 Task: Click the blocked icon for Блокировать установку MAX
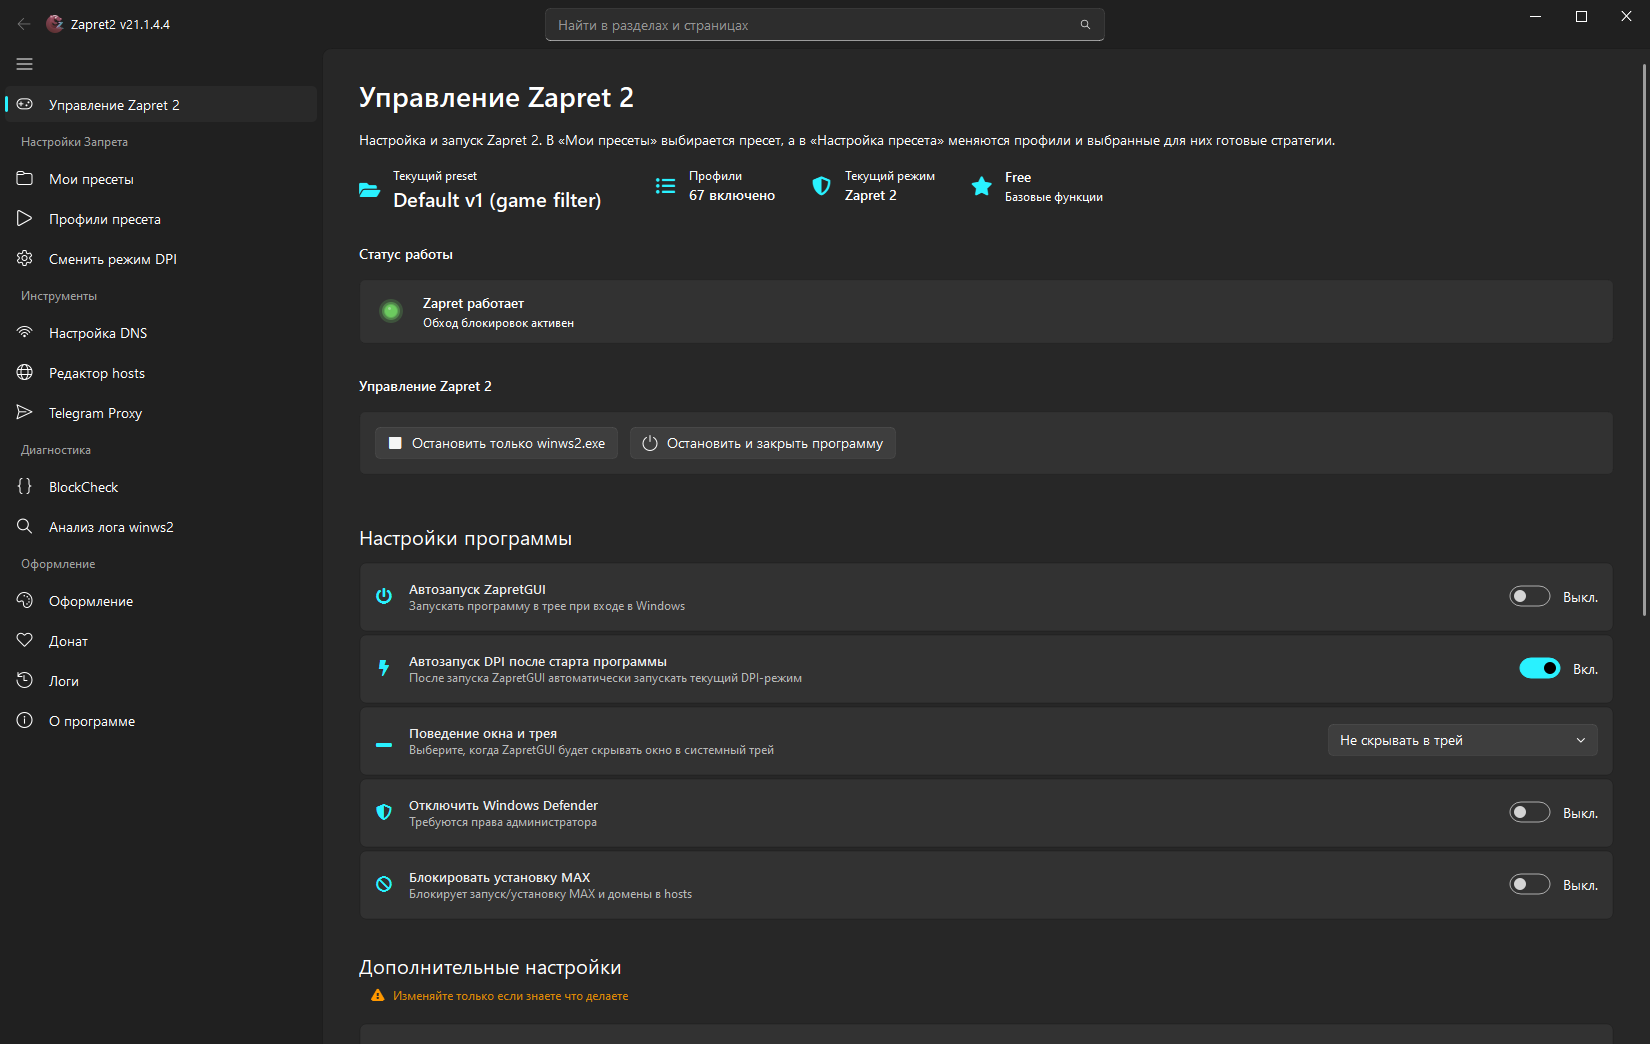coord(384,884)
